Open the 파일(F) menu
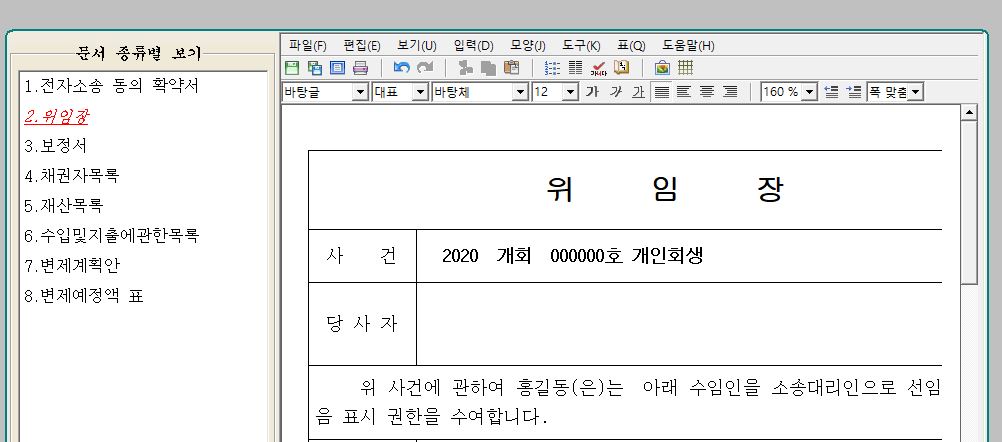Image resolution: width=1002 pixels, height=442 pixels. (307, 45)
